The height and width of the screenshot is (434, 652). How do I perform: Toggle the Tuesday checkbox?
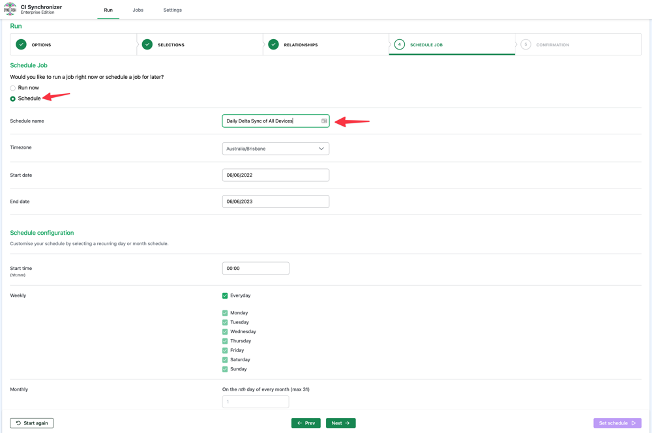tap(225, 322)
